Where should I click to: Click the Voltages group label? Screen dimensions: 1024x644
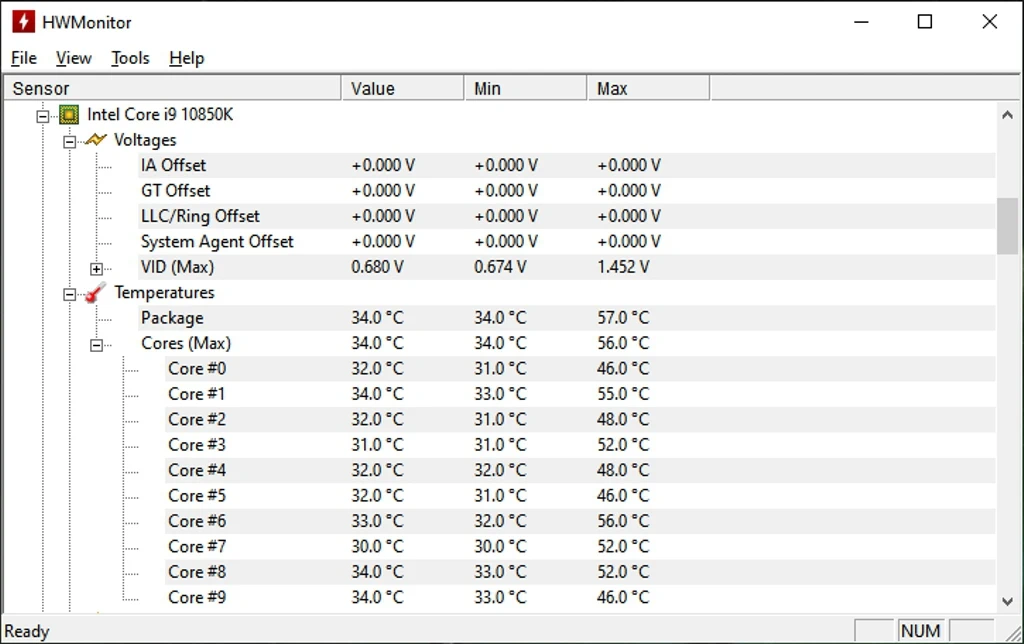pos(145,140)
